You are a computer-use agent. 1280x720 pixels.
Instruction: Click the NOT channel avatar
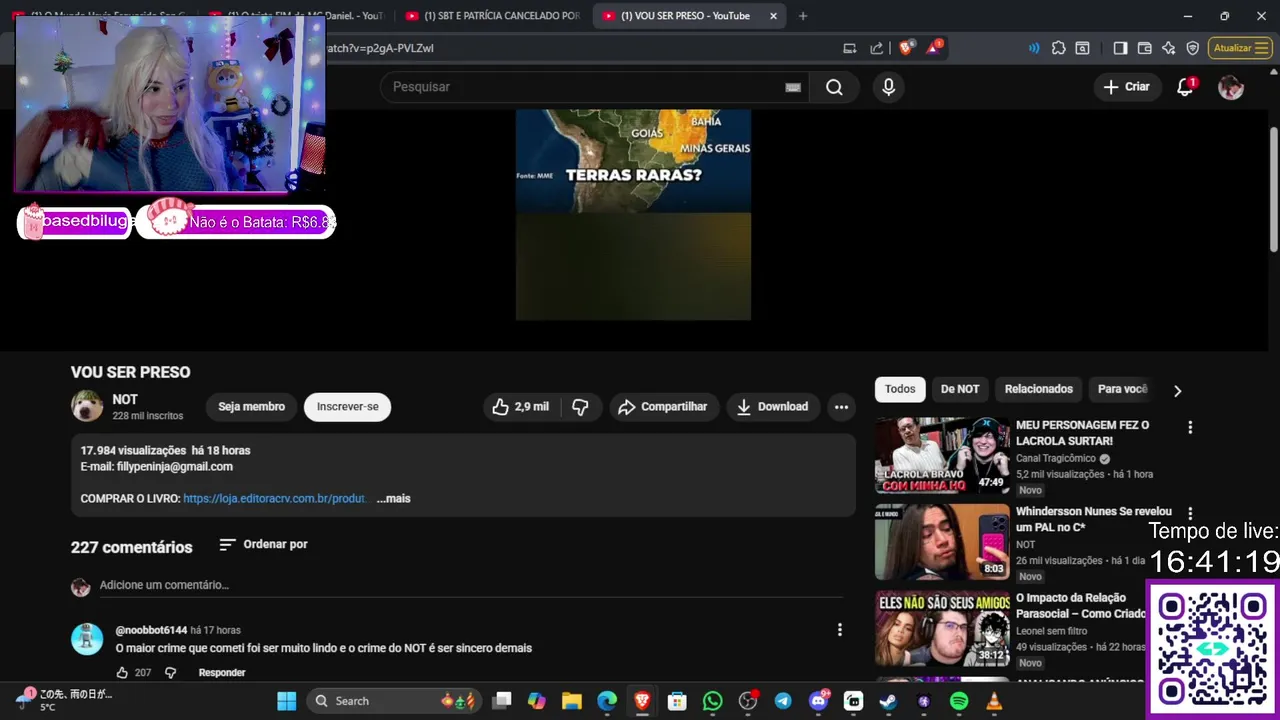tap(87, 407)
